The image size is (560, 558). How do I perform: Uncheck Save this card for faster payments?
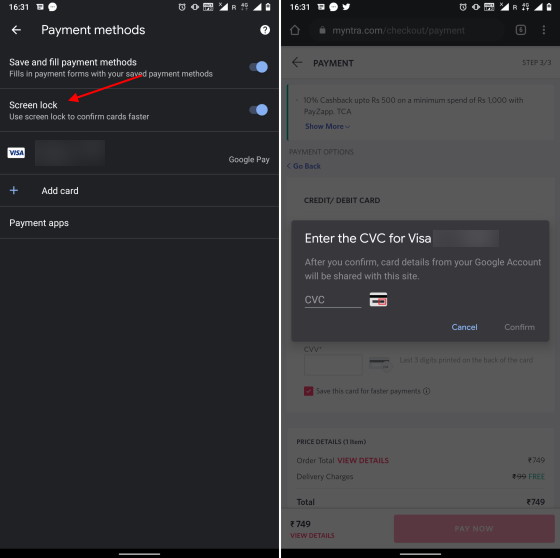[x=309, y=391]
